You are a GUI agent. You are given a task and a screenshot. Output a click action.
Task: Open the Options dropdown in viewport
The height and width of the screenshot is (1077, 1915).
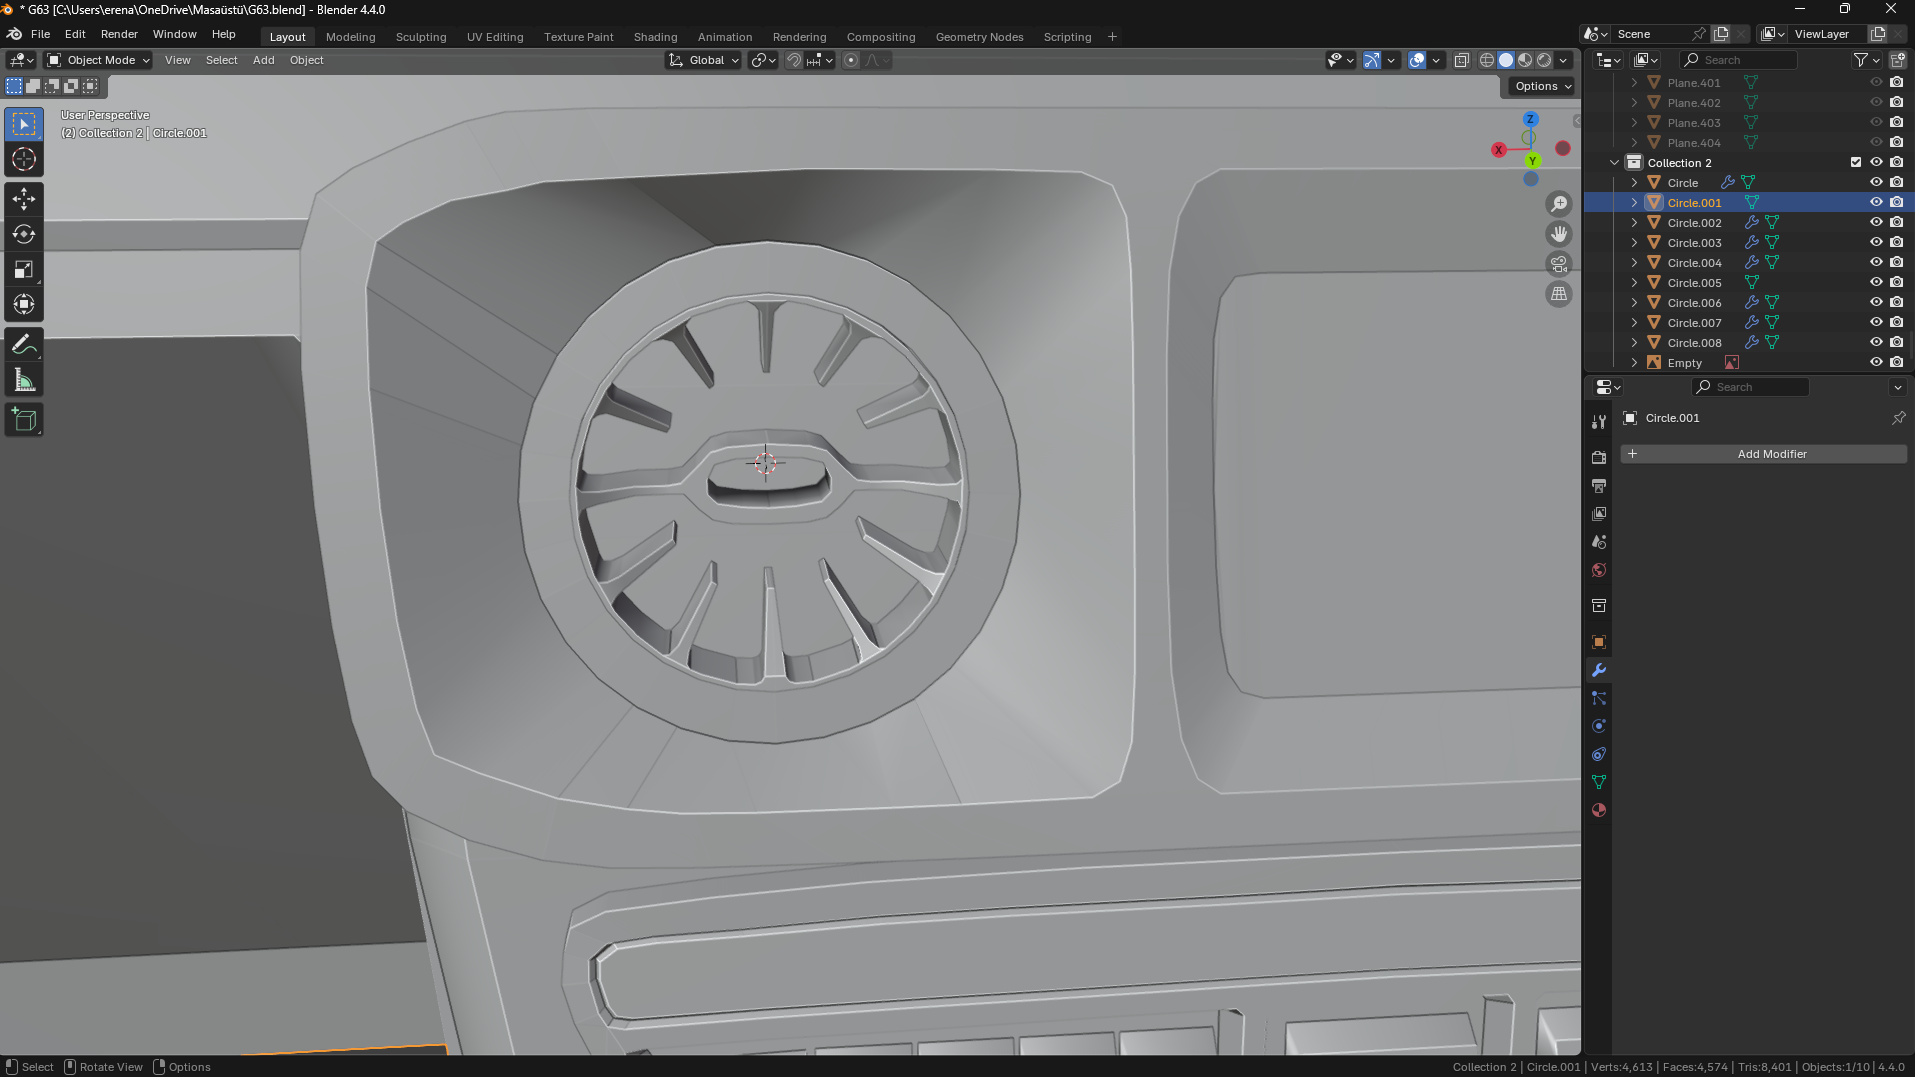[x=1543, y=86]
